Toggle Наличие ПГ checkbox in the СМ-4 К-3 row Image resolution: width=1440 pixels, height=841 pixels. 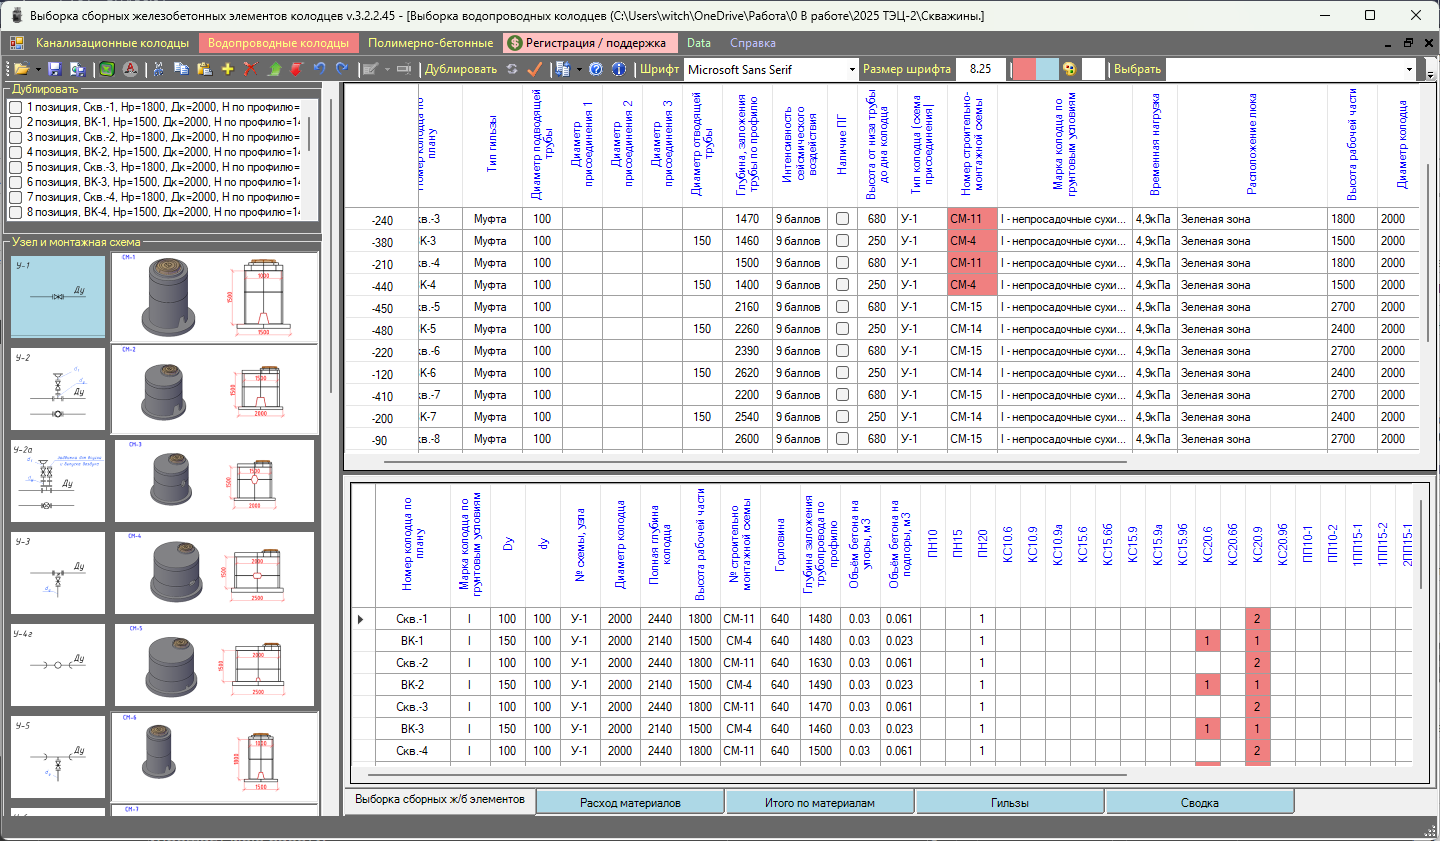pyautogui.click(x=842, y=241)
